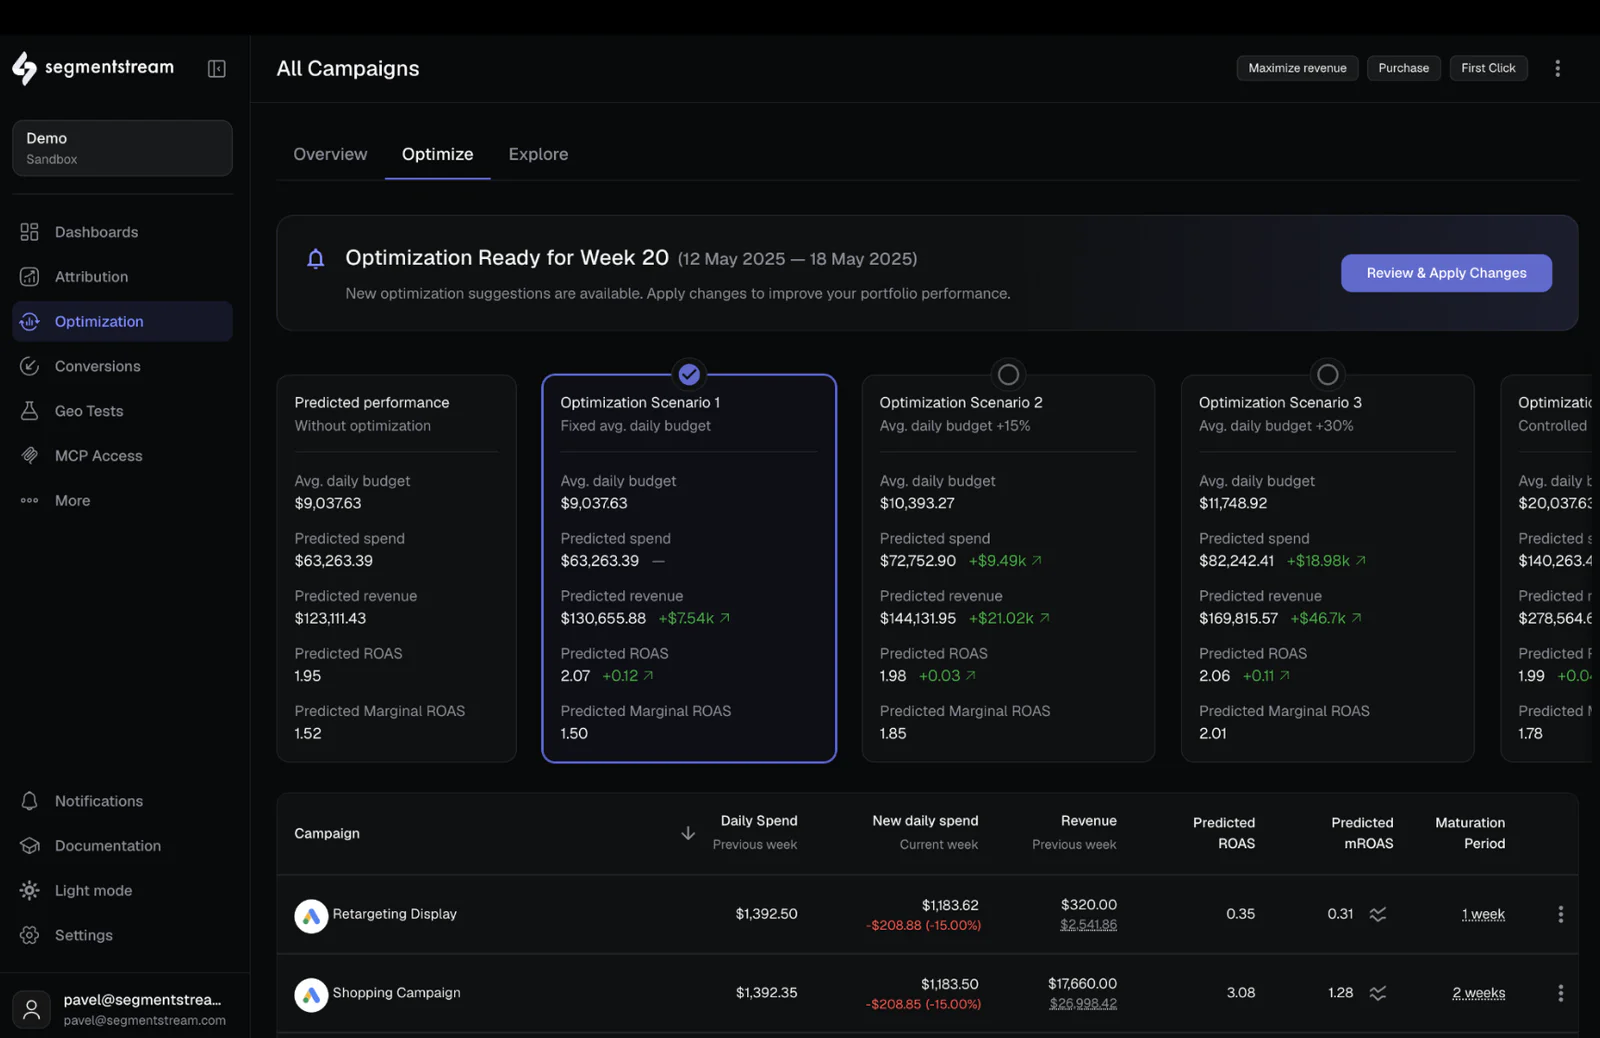Expand the More menu item
Image resolution: width=1600 pixels, height=1038 pixels.
[122, 500]
